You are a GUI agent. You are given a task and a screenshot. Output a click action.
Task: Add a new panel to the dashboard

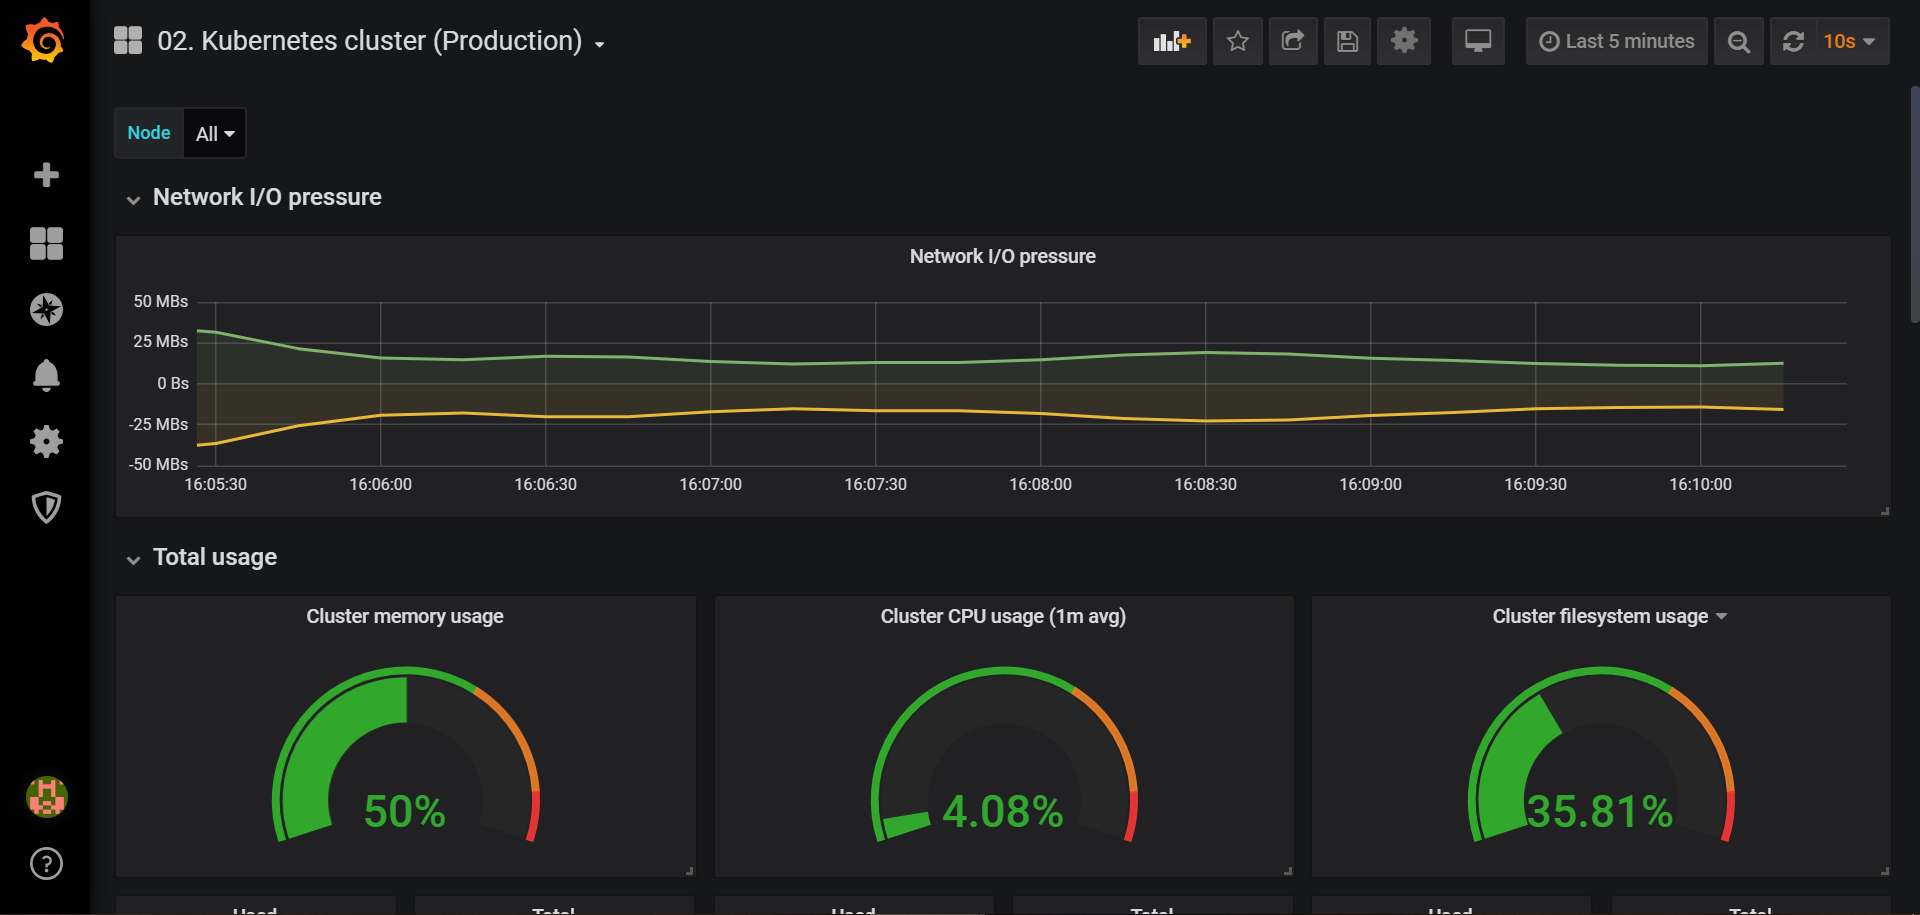(1171, 41)
